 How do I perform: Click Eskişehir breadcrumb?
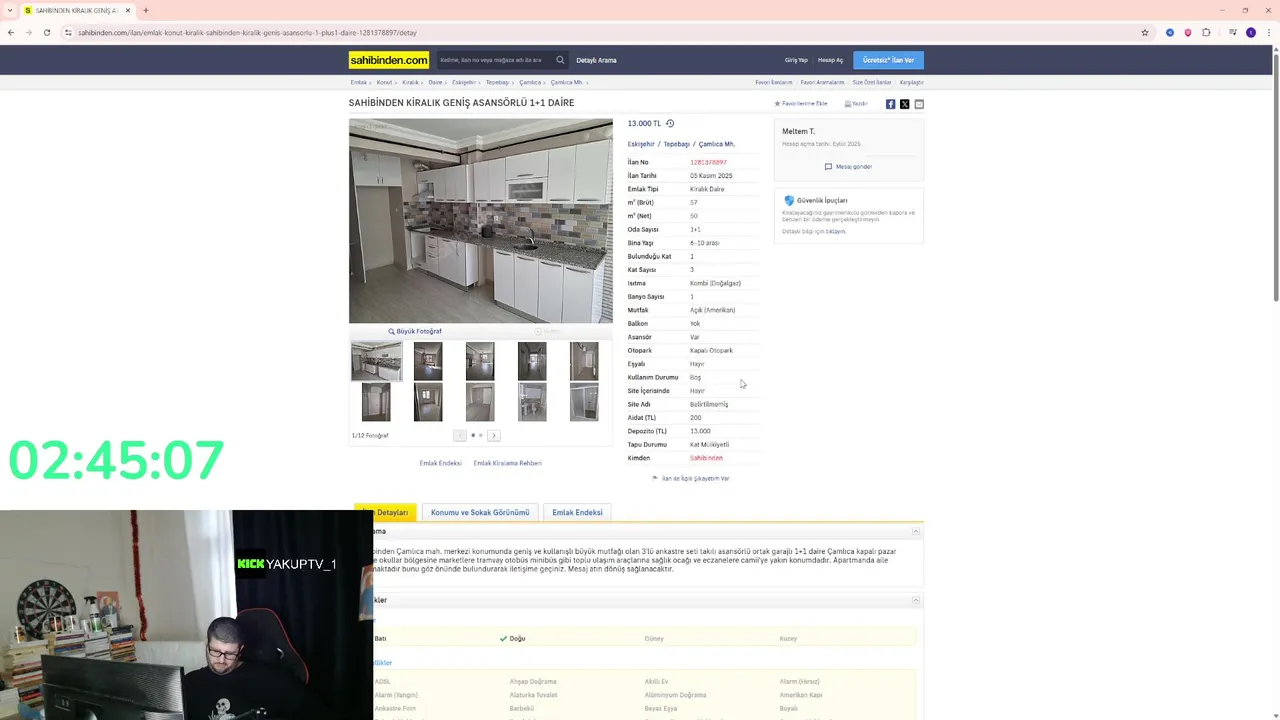pos(464,82)
